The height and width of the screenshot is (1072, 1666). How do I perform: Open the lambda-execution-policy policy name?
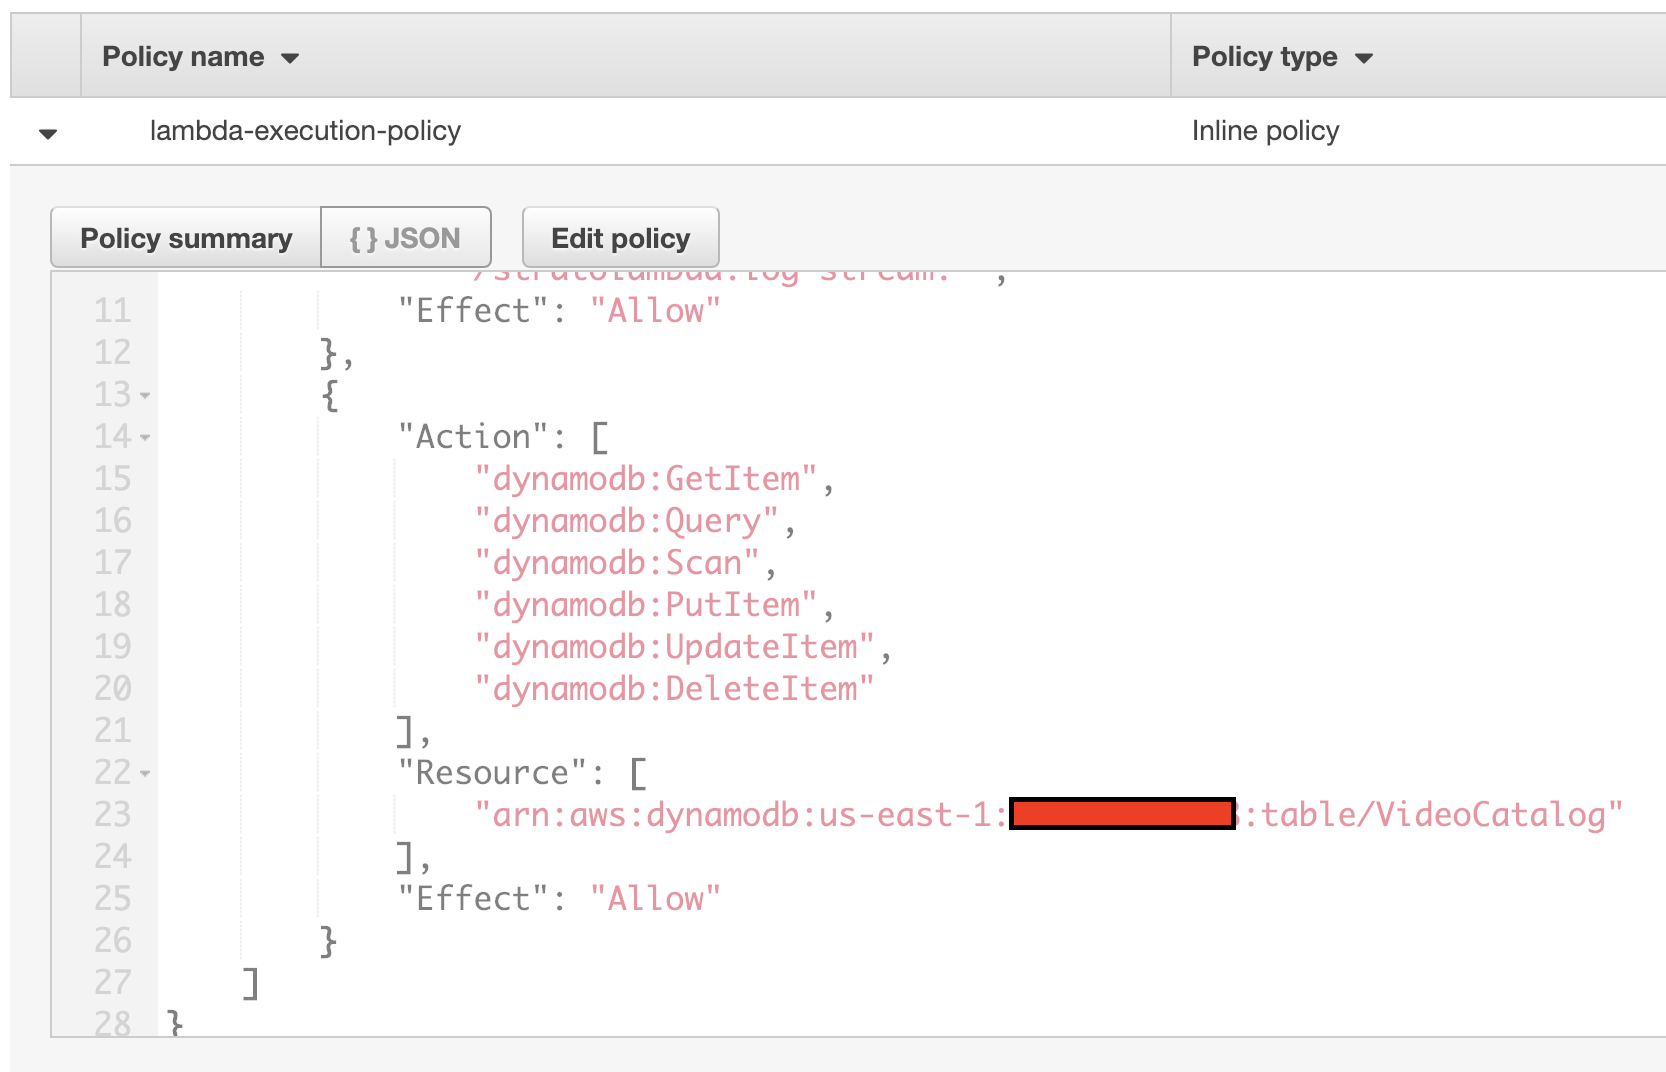[x=305, y=131]
